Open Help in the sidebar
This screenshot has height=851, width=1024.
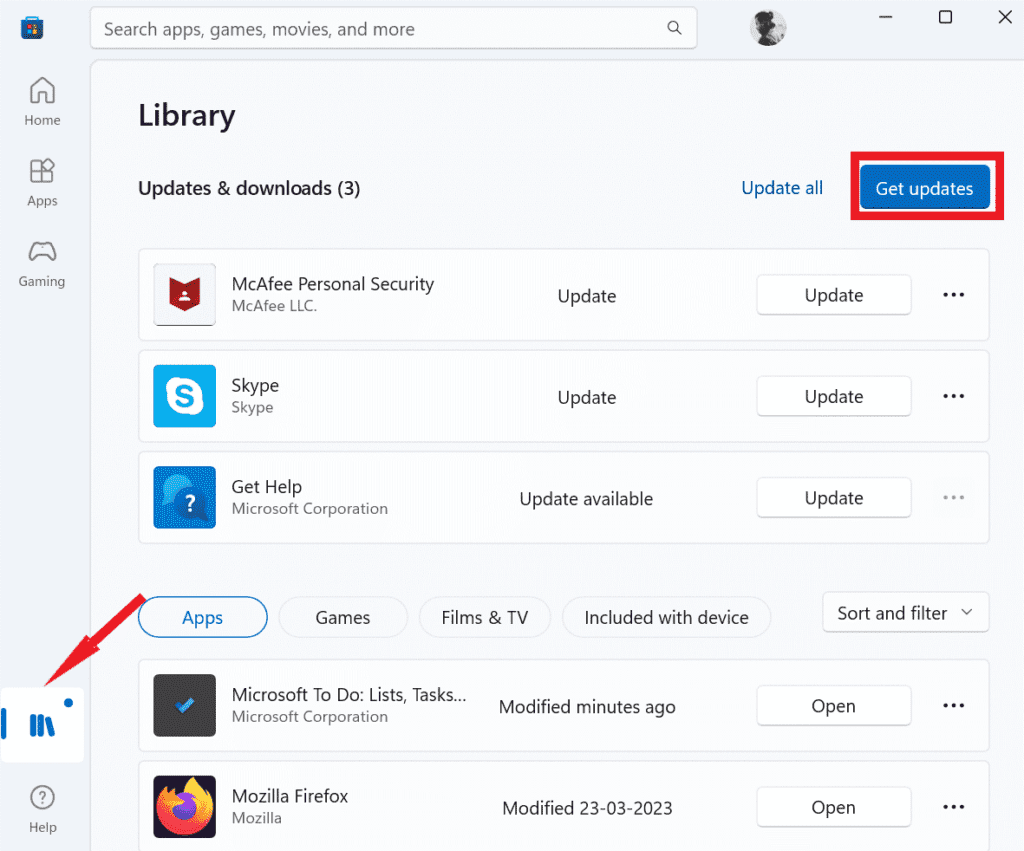tap(42, 809)
